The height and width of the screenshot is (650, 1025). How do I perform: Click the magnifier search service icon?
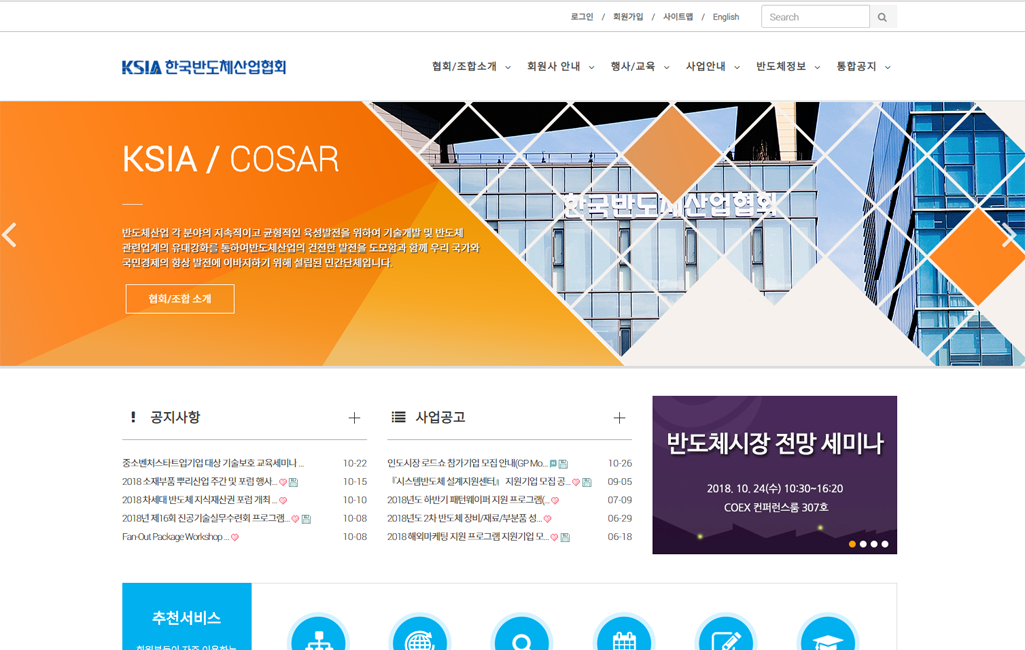[x=522, y=633]
